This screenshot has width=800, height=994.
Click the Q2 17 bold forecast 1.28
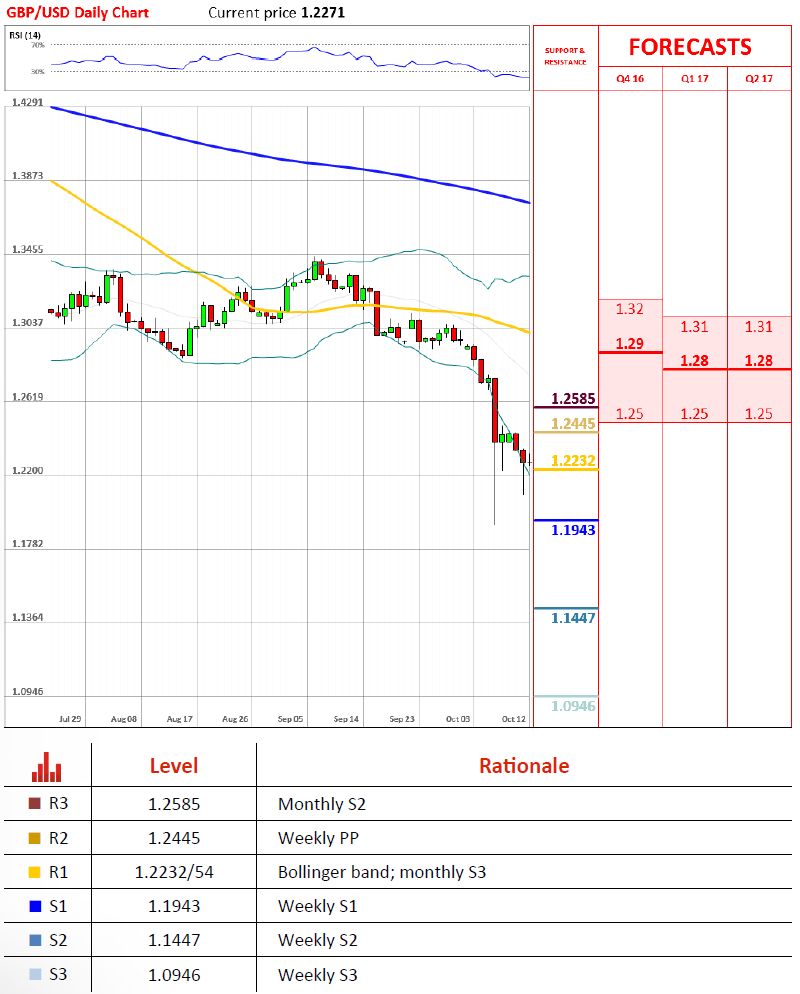tap(759, 361)
